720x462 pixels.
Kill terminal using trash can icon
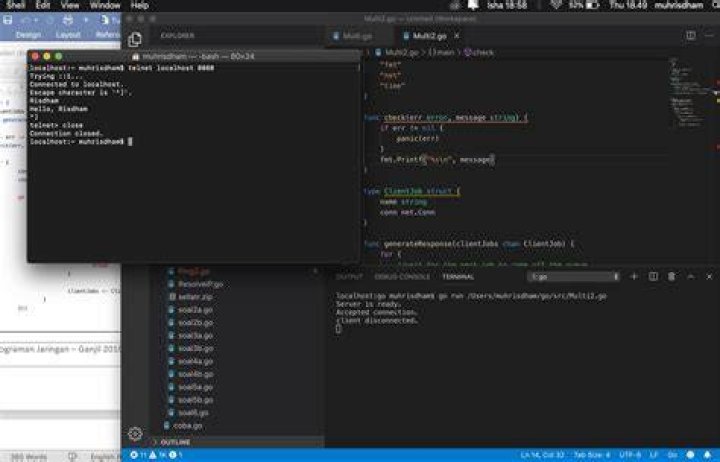tap(671, 276)
